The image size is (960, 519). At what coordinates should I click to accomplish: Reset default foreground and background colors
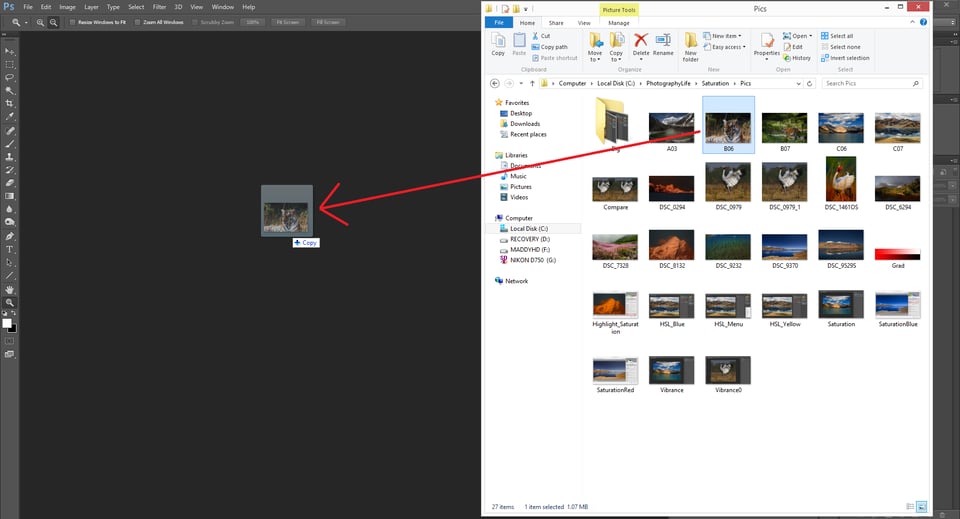pyautogui.click(x=5, y=313)
